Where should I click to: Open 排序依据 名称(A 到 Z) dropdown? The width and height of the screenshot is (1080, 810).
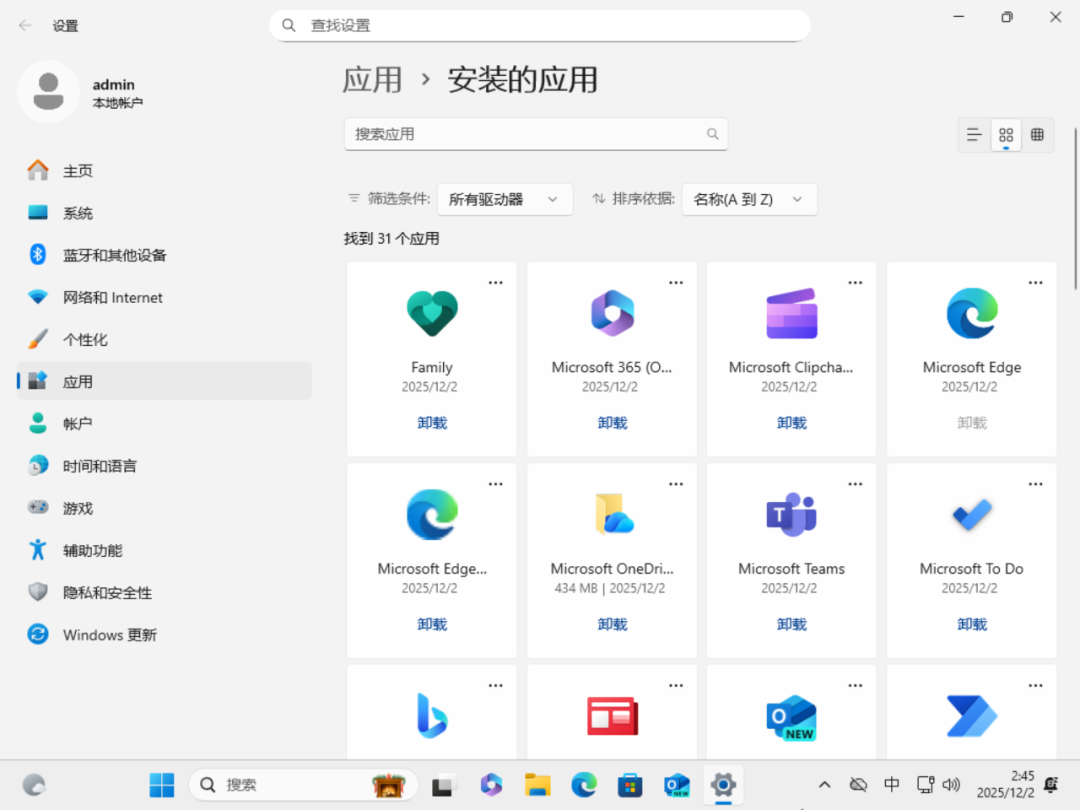pyautogui.click(x=749, y=199)
